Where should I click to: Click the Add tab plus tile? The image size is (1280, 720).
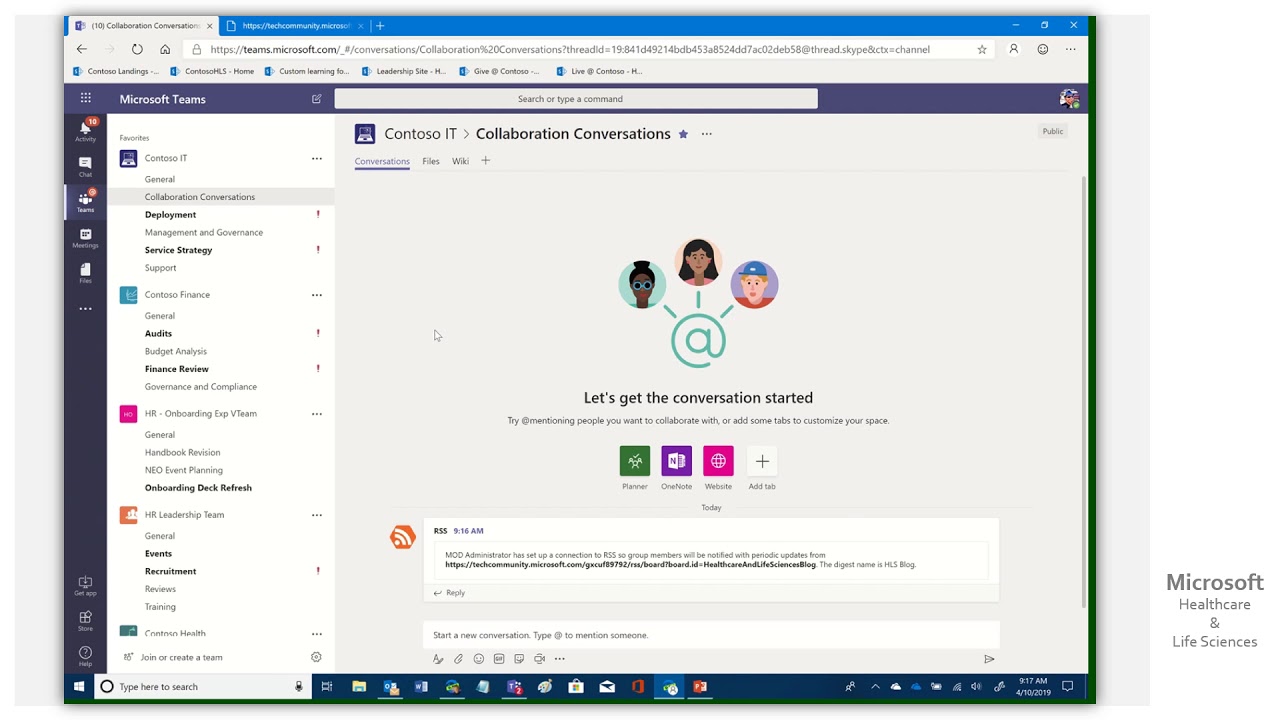(762, 461)
